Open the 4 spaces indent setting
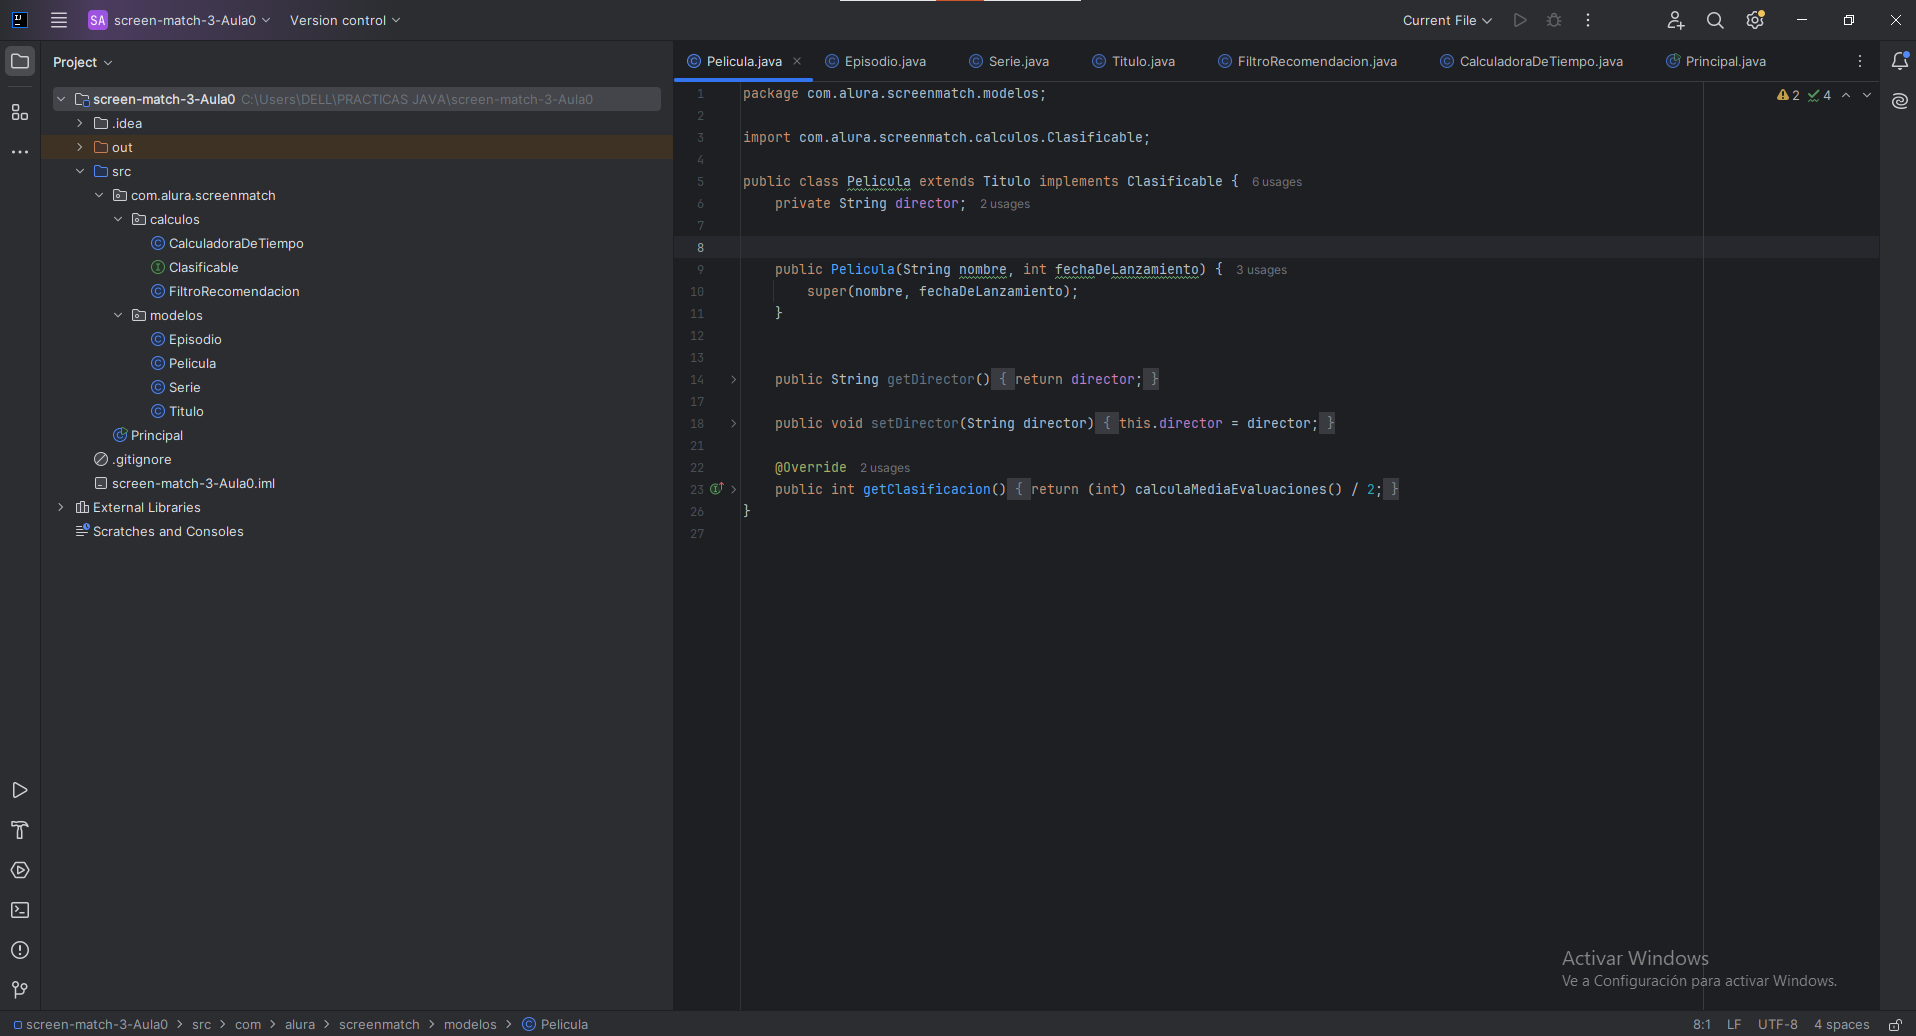1916x1036 pixels. coord(1841,1024)
